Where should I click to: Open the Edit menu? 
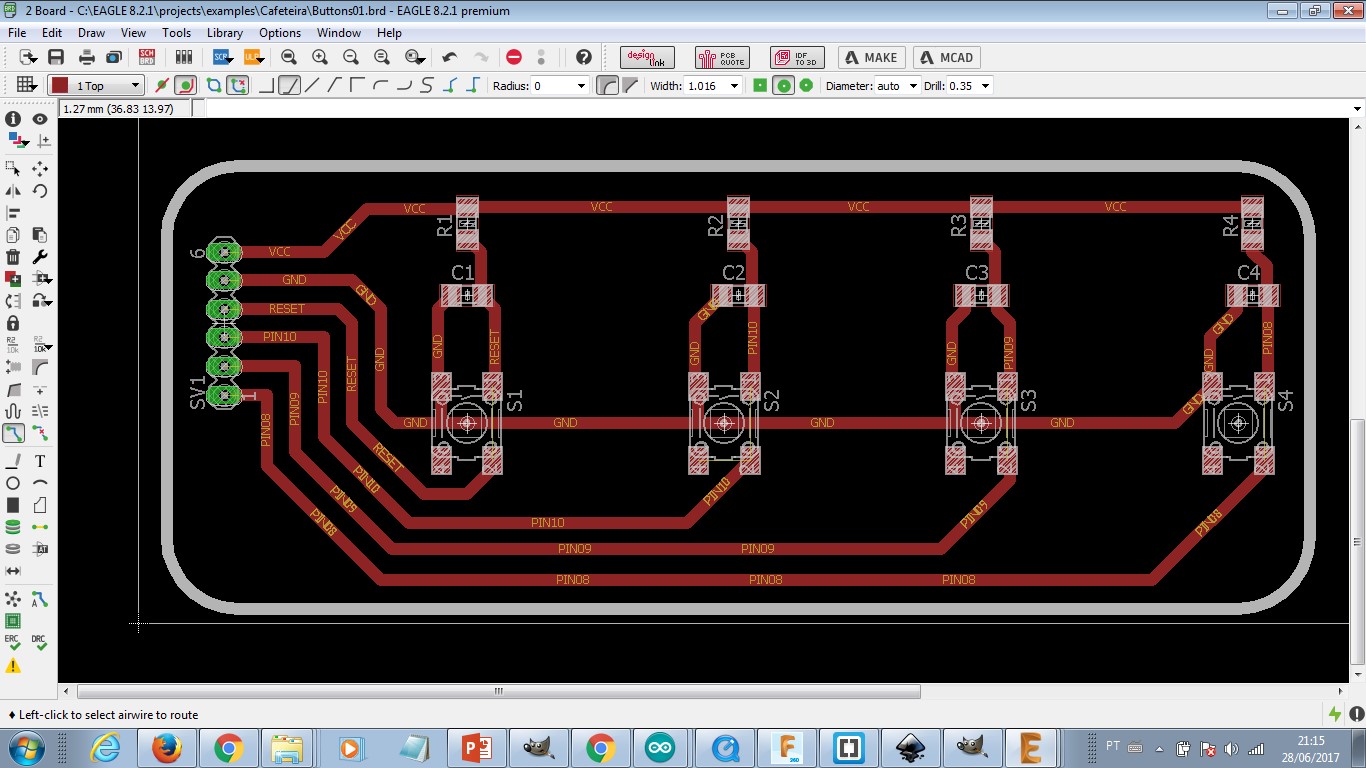tap(52, 33)
